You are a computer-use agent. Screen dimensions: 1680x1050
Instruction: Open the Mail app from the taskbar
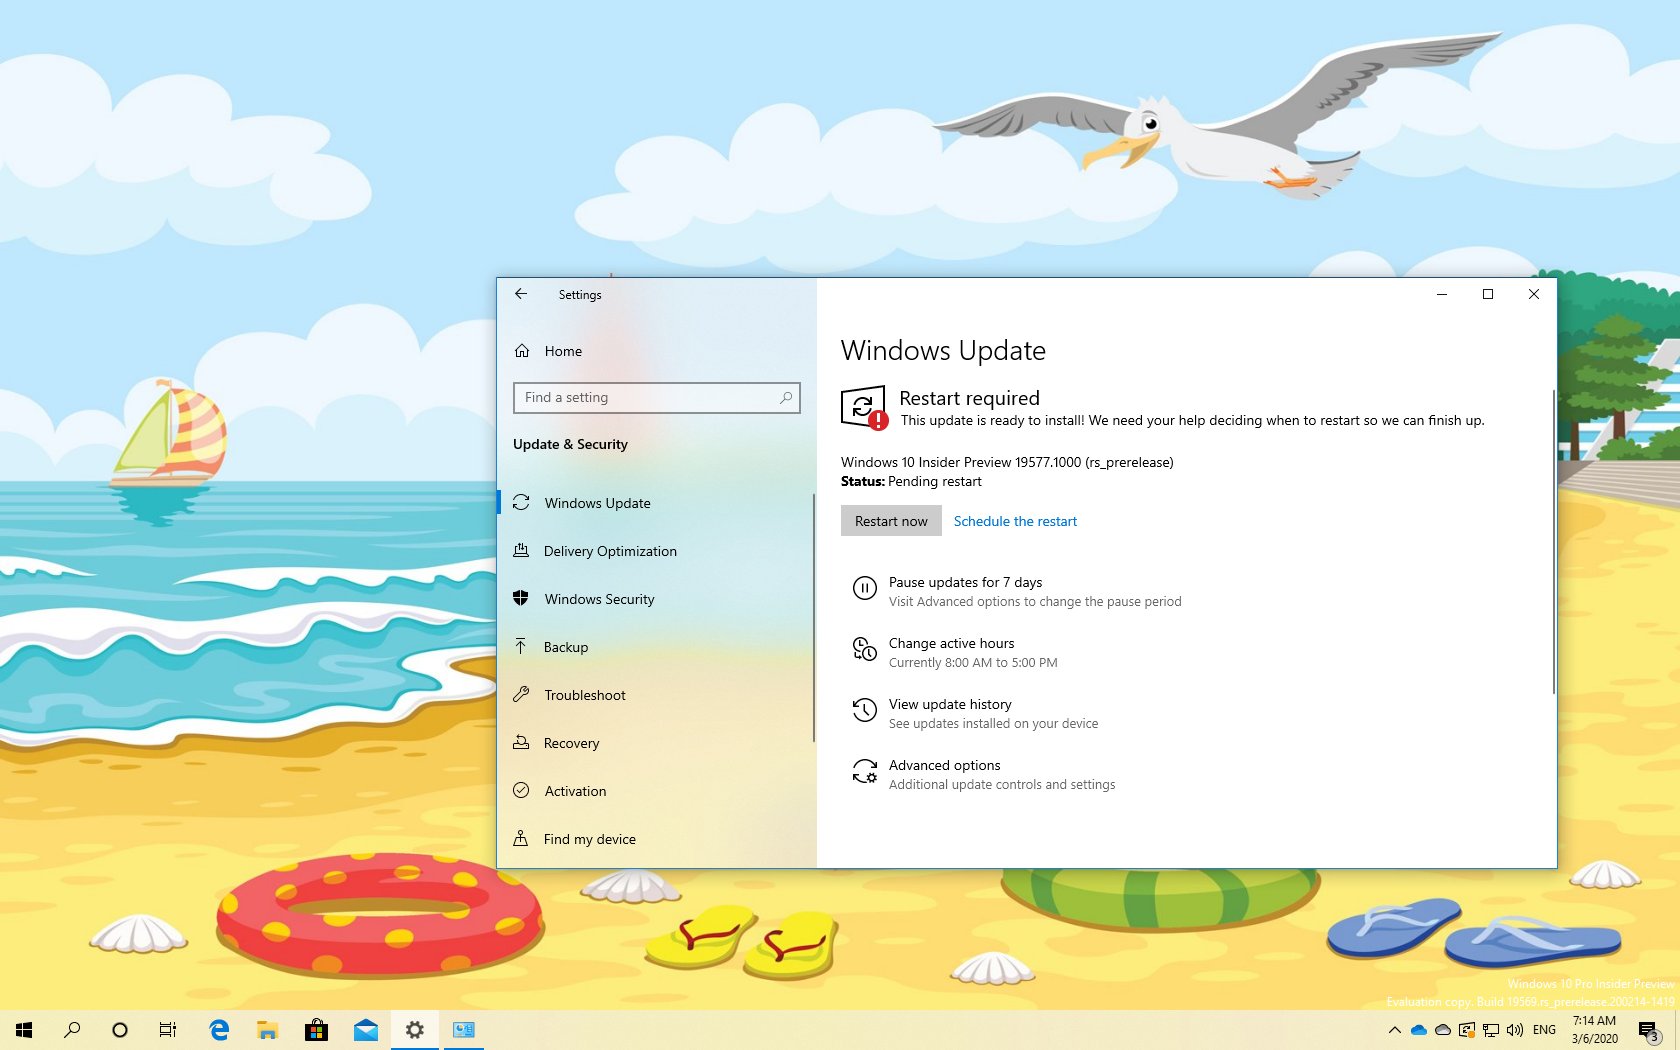[366, 1030]
